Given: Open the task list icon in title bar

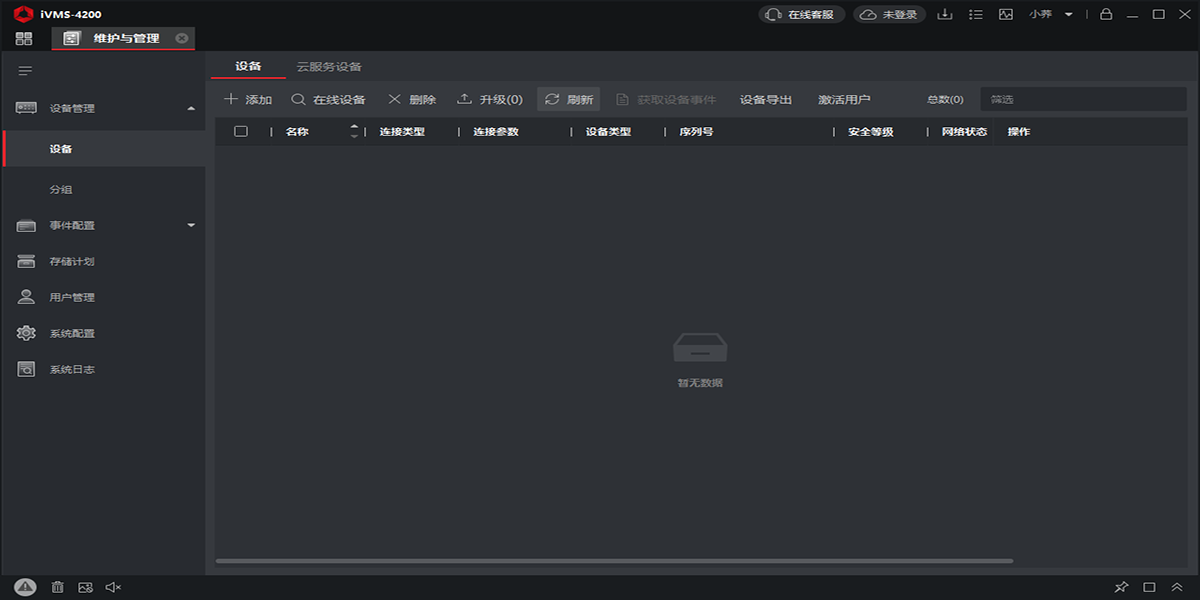Looking at the screenshot, I should point(976,15).
